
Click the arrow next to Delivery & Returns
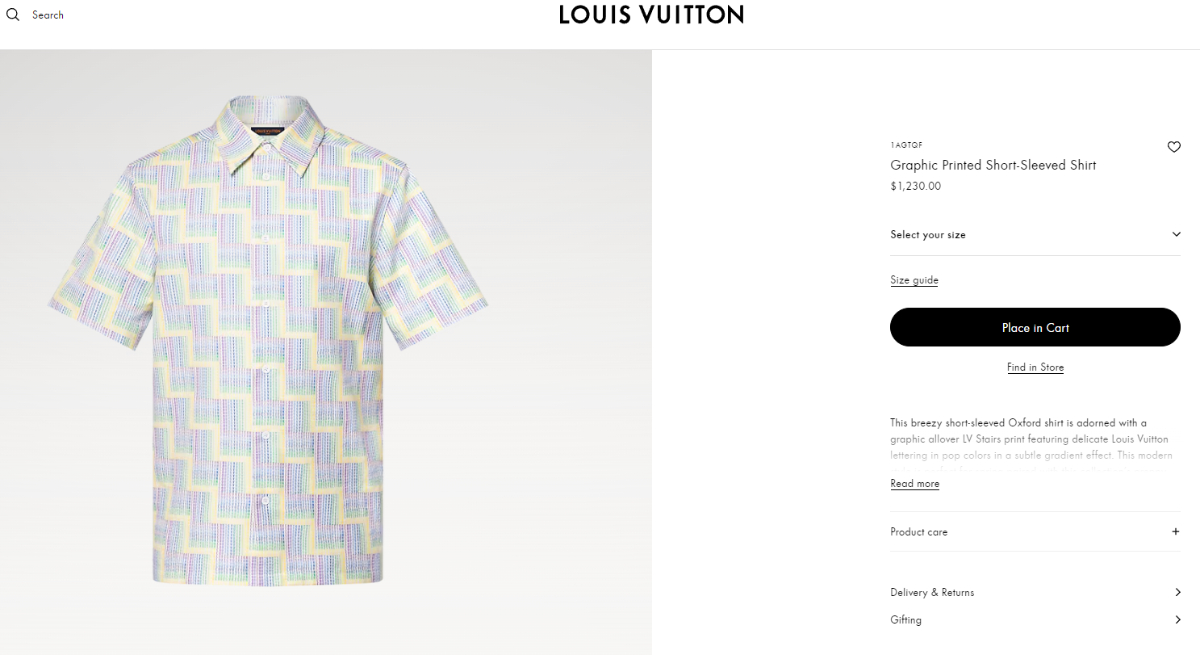1177,592
